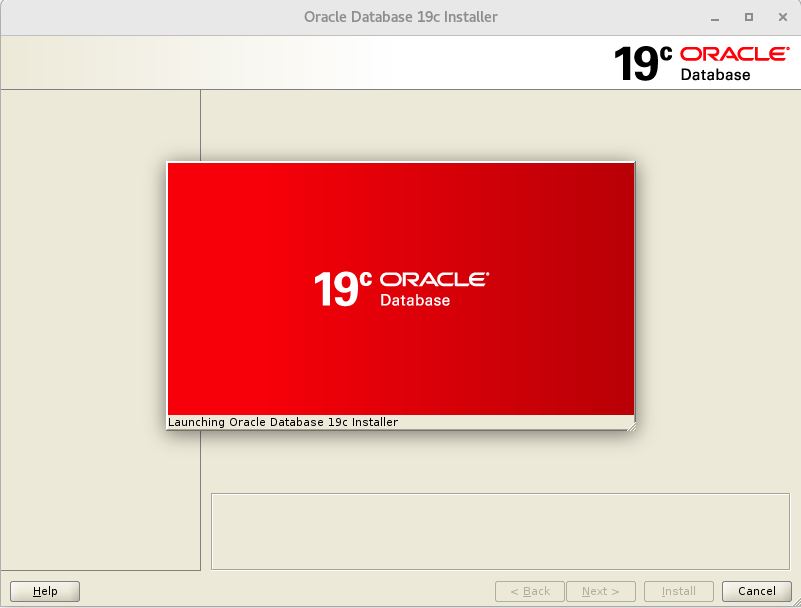Click the 'Oracle Database 19c Installer' title text
This screenshot has width=801, height=608.
(400, 17)
